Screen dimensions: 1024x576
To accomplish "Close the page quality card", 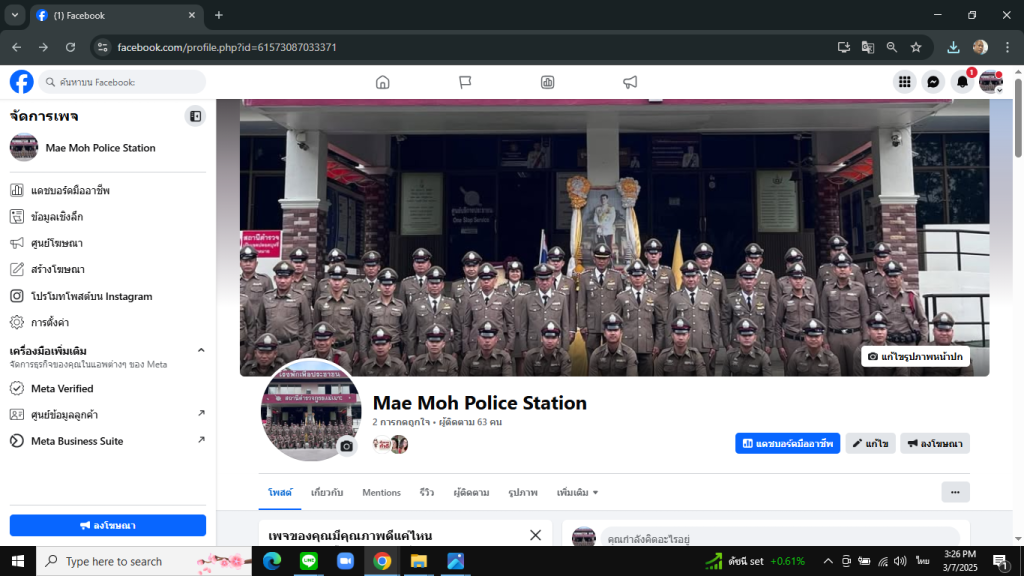I will 535,535.
